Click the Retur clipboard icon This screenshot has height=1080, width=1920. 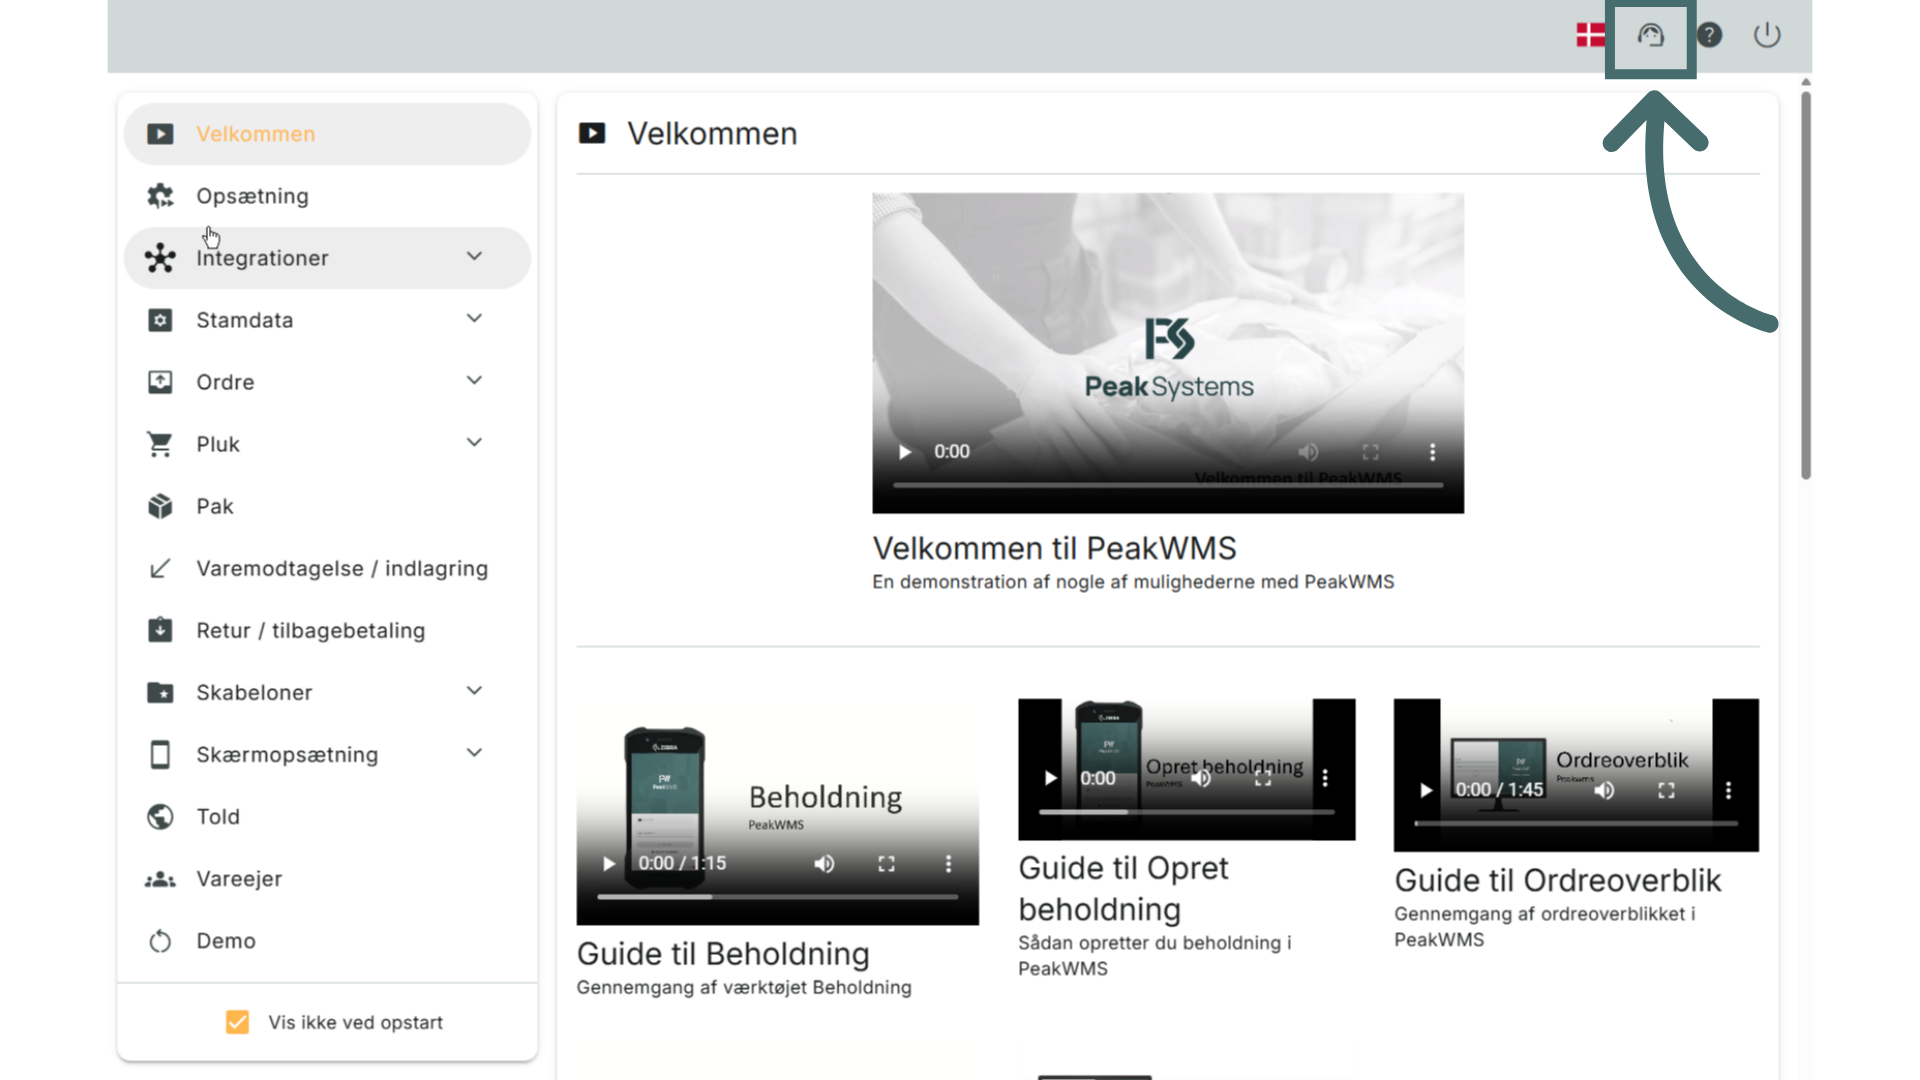[x=160, y=630]
